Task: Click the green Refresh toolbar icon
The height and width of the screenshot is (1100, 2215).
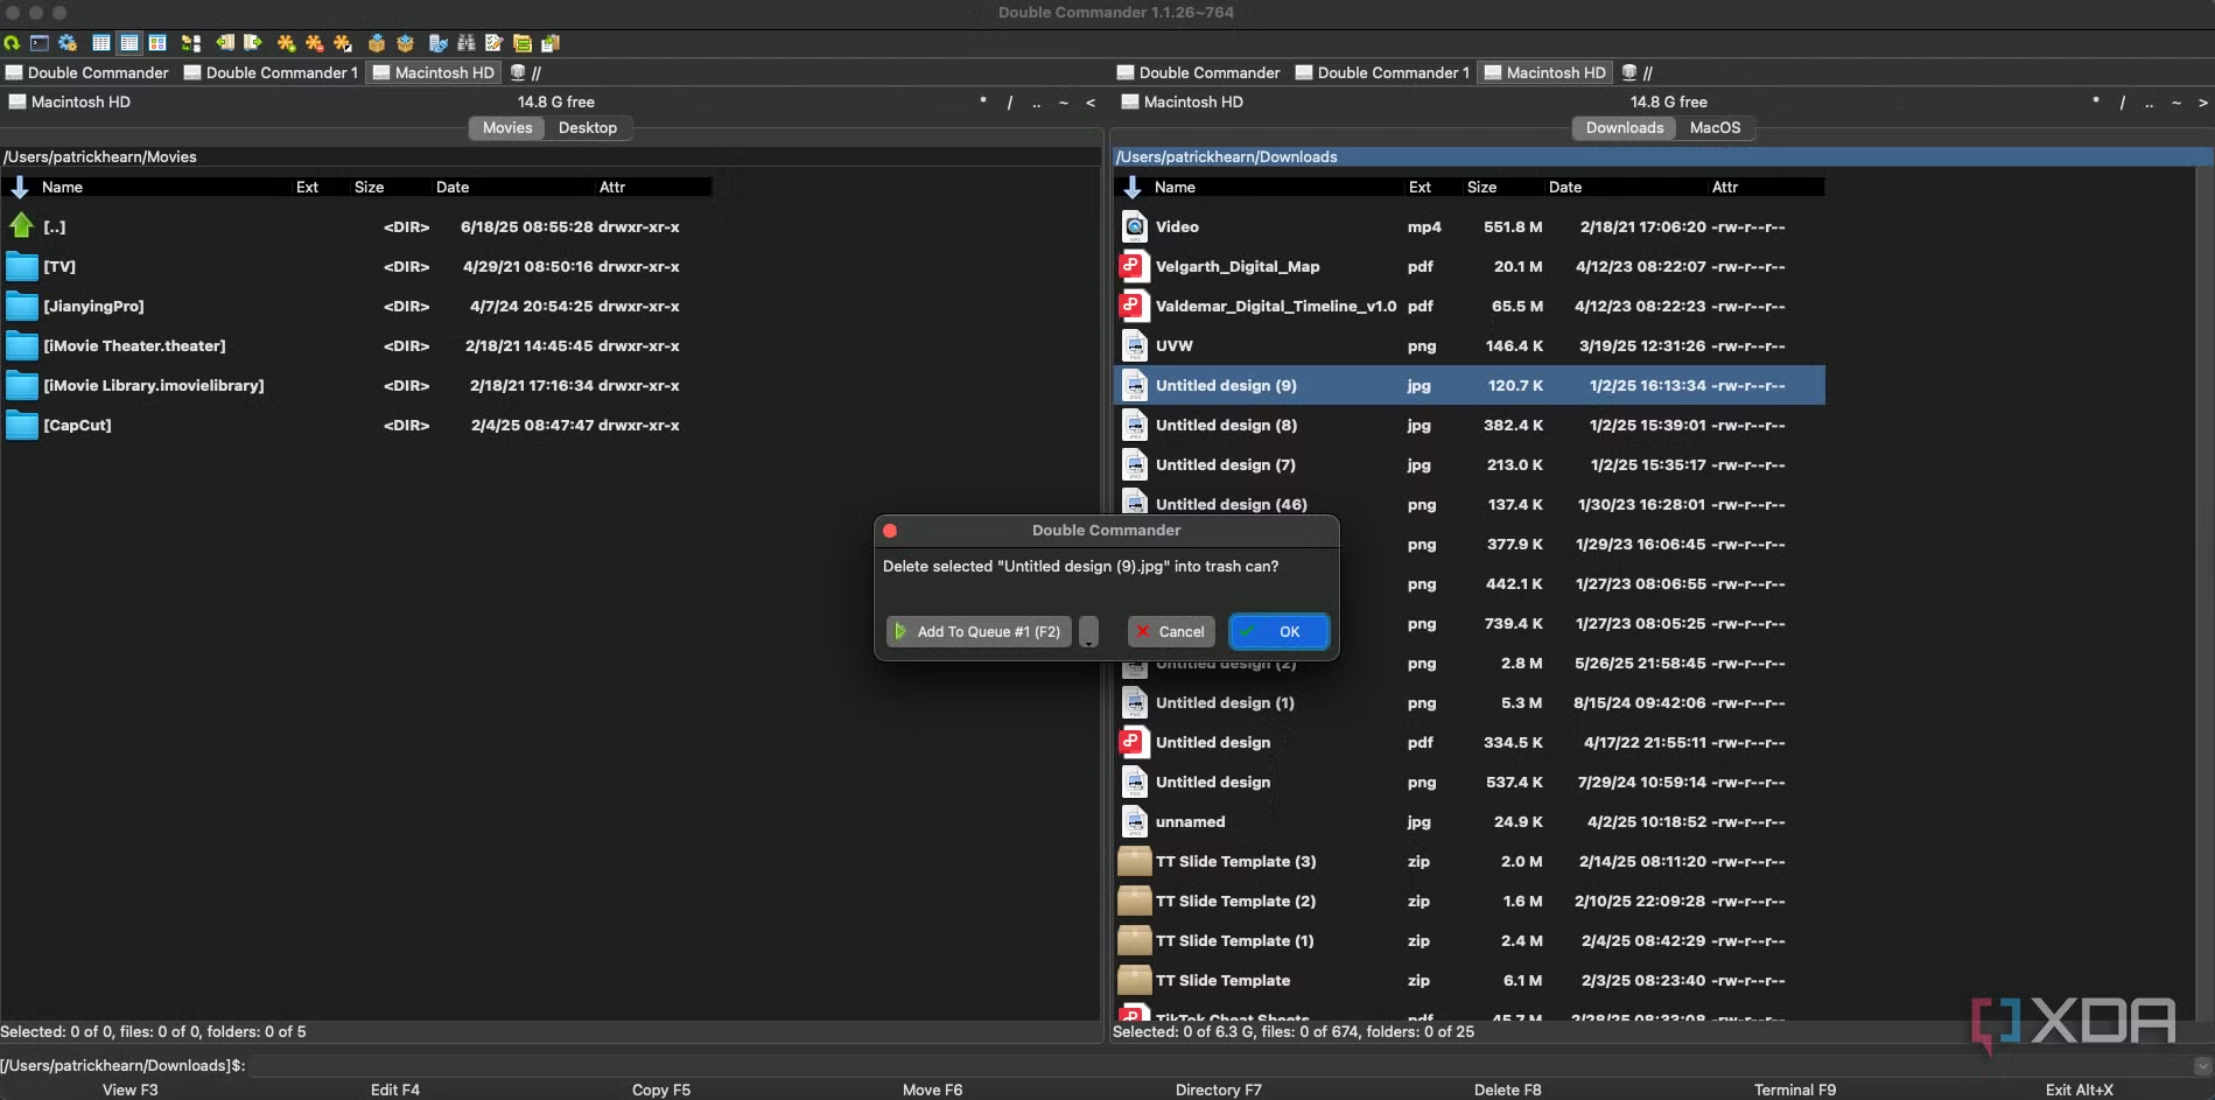Action: click(x=12, y=43)
